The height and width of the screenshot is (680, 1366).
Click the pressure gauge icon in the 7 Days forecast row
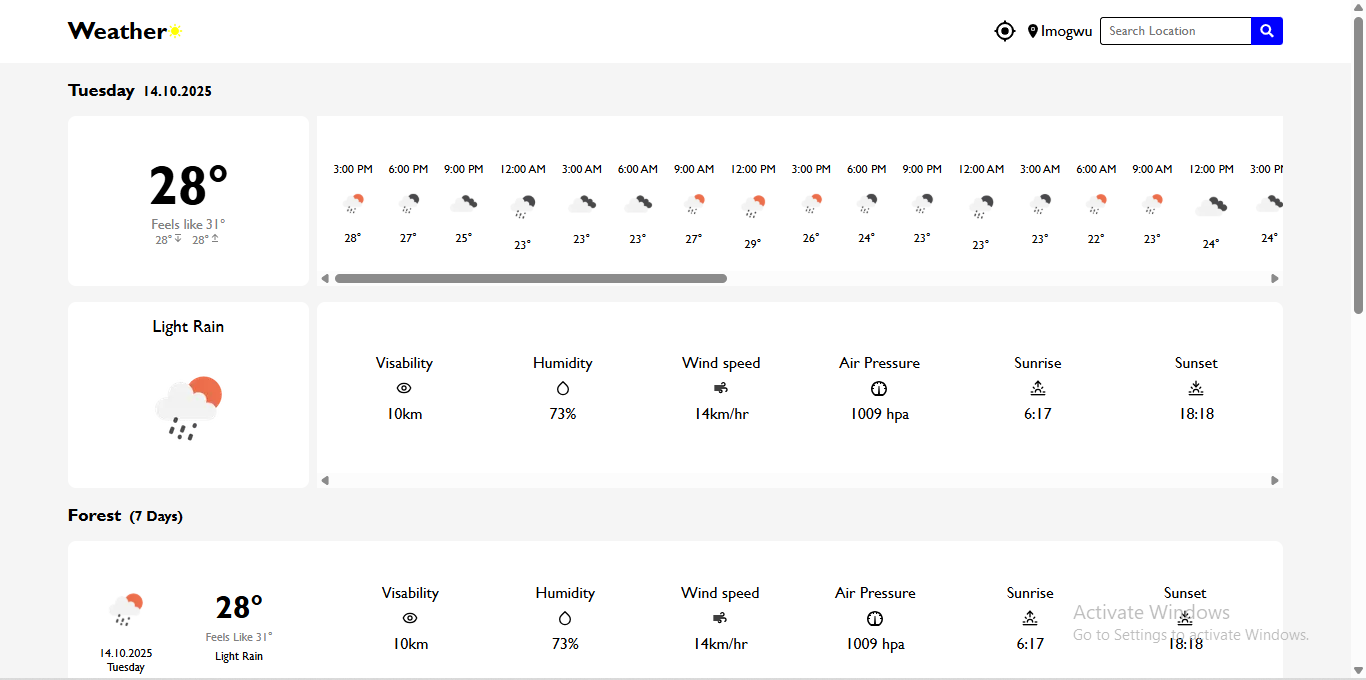(875, 618)
